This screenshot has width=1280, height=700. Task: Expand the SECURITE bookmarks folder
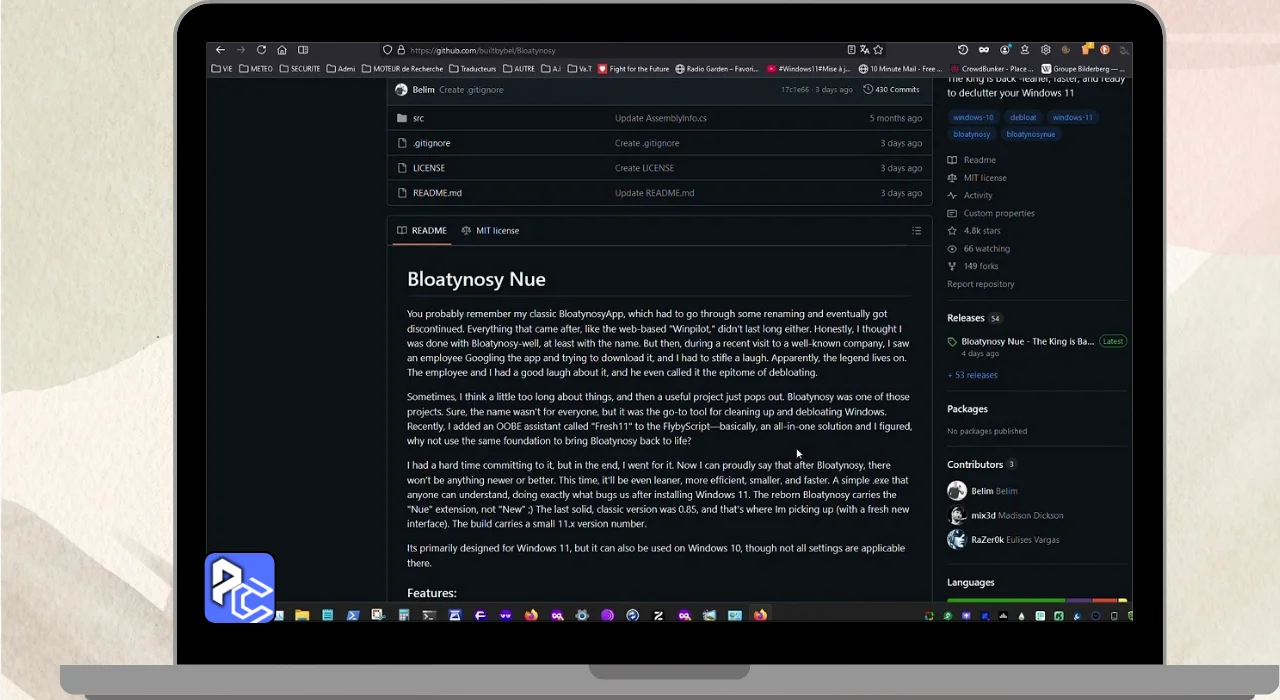[x=300, y=69]
